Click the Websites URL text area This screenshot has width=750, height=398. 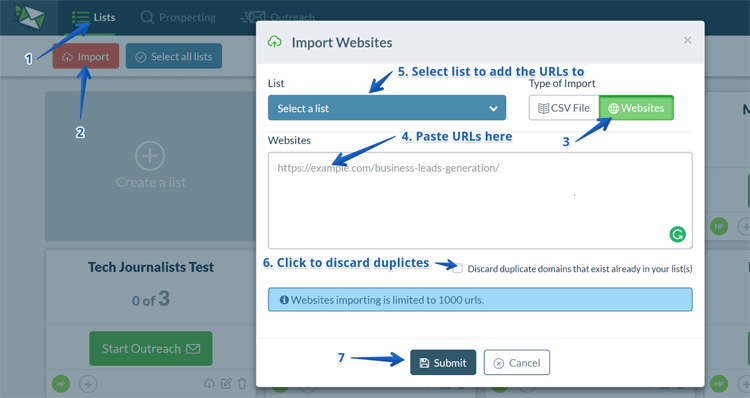coord(480,200)
